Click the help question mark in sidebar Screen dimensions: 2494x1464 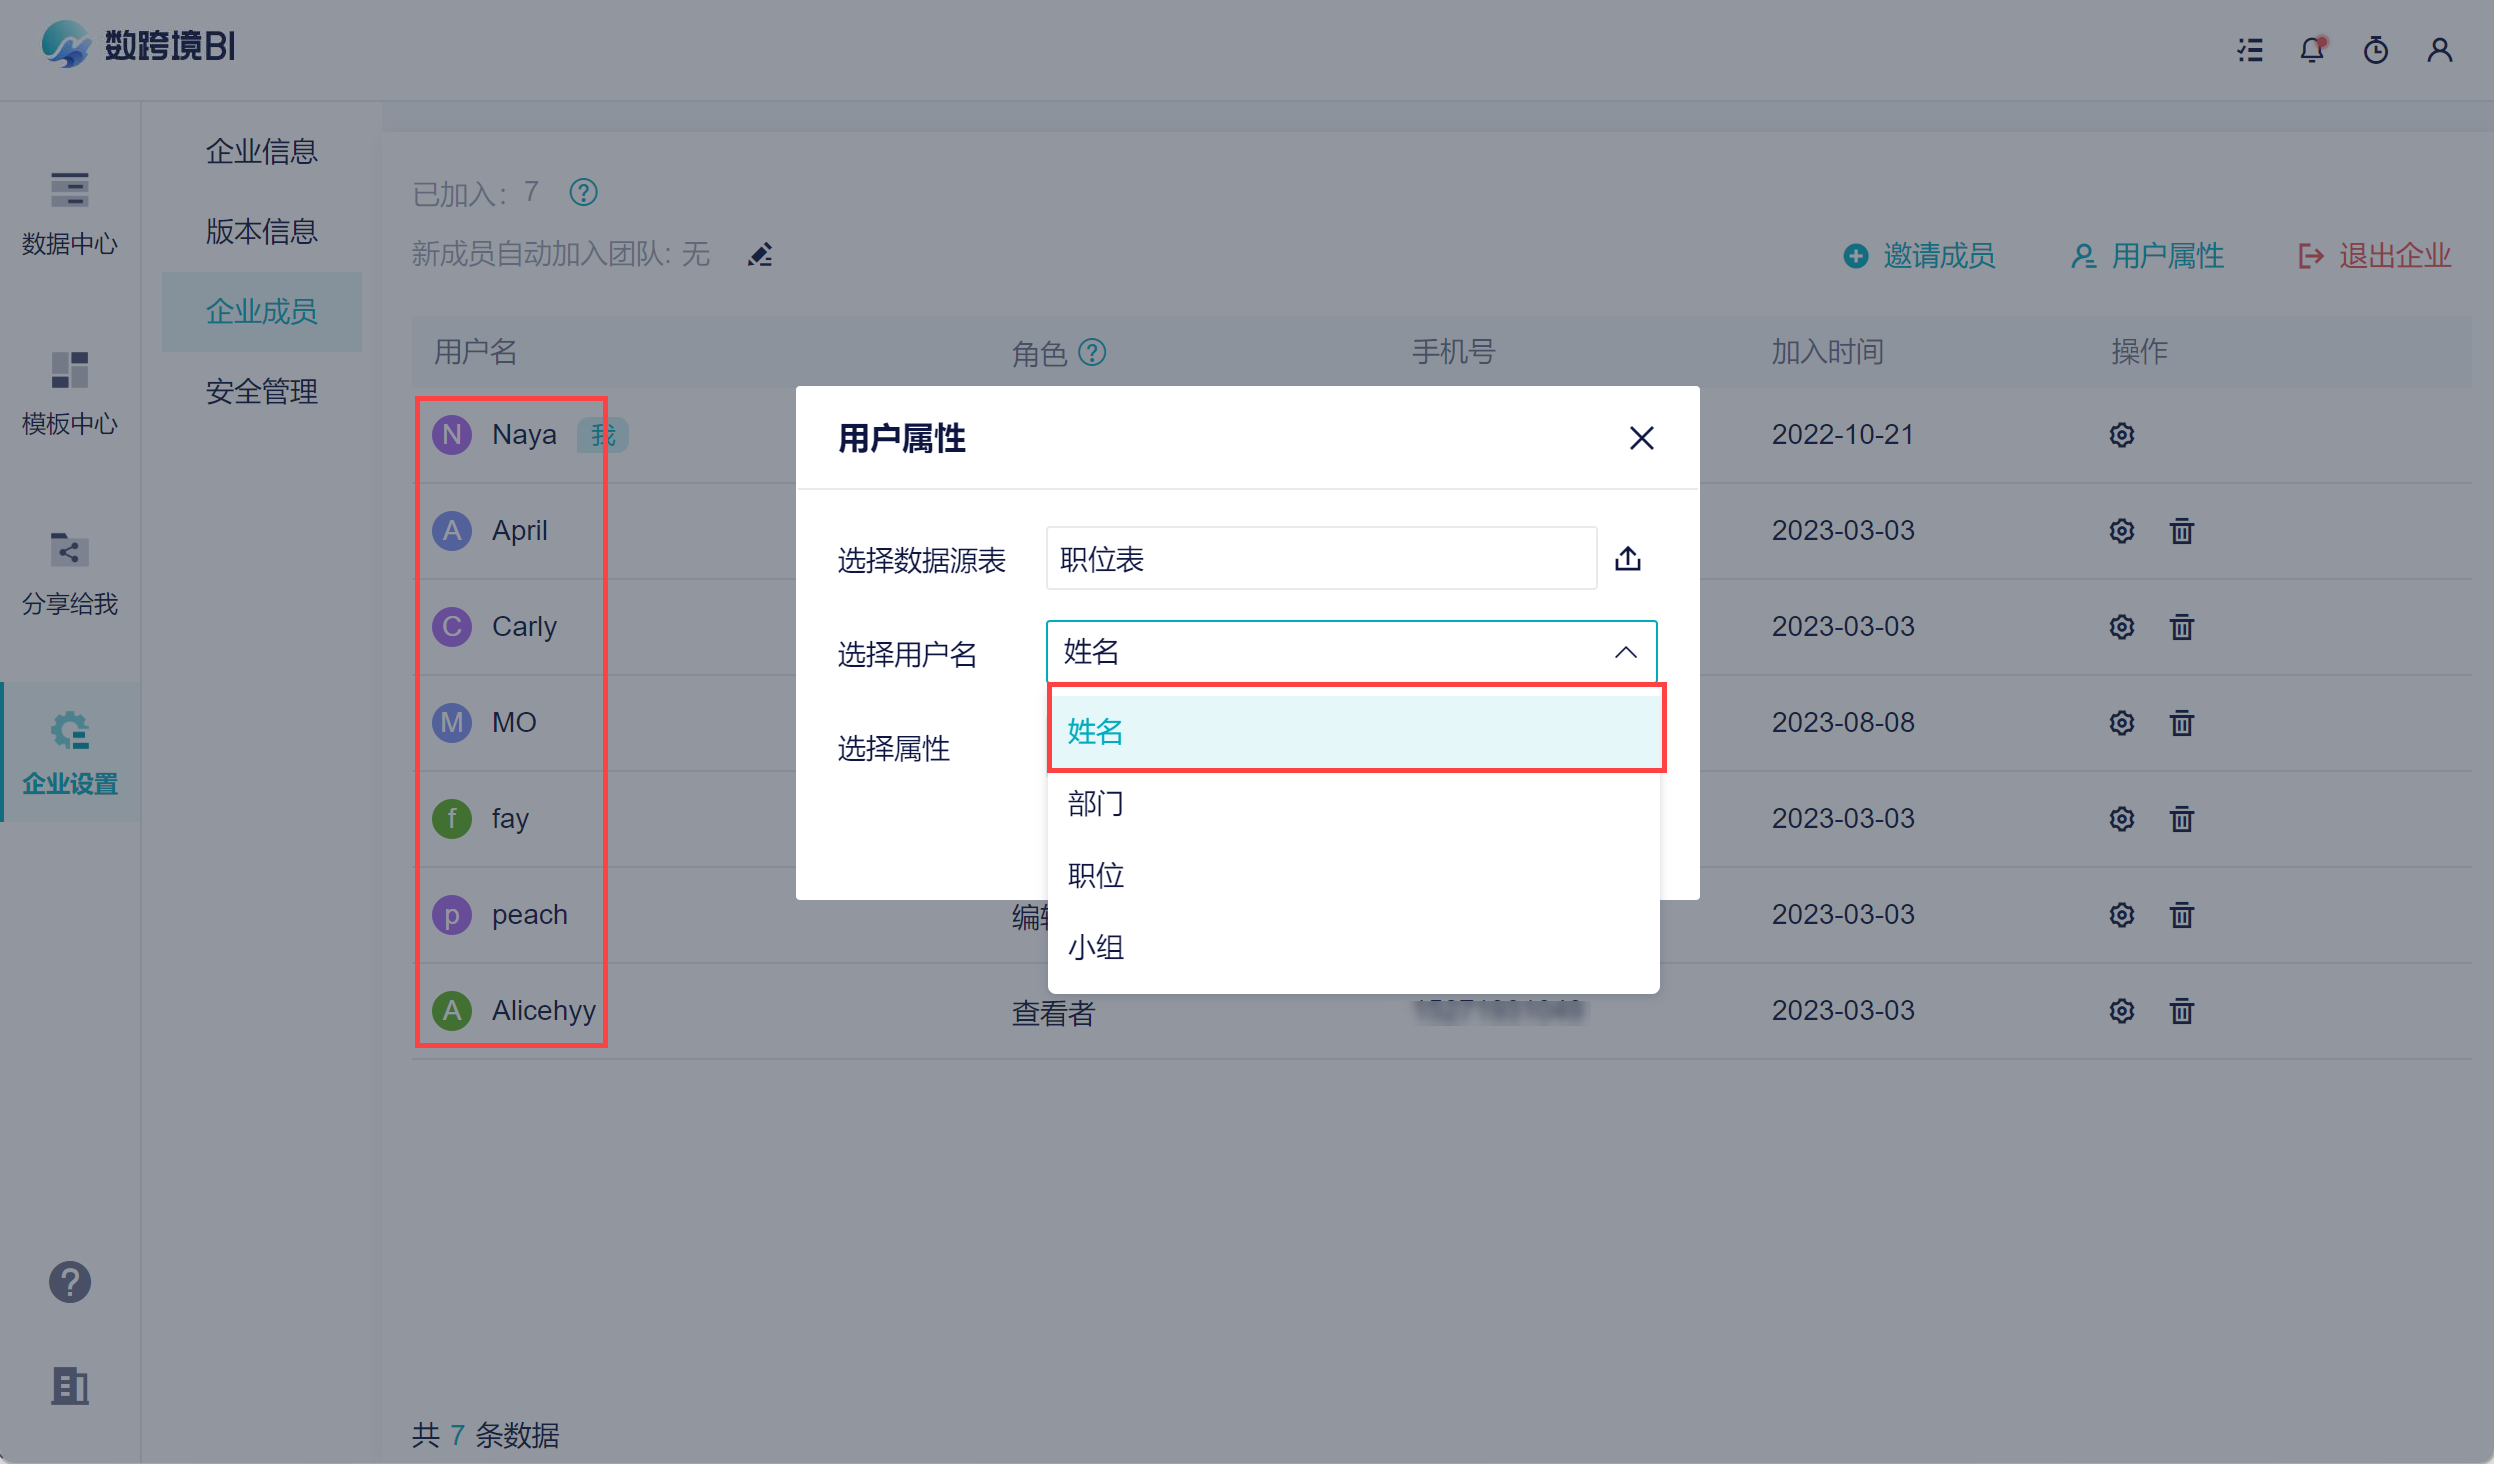coord(69,1282)
